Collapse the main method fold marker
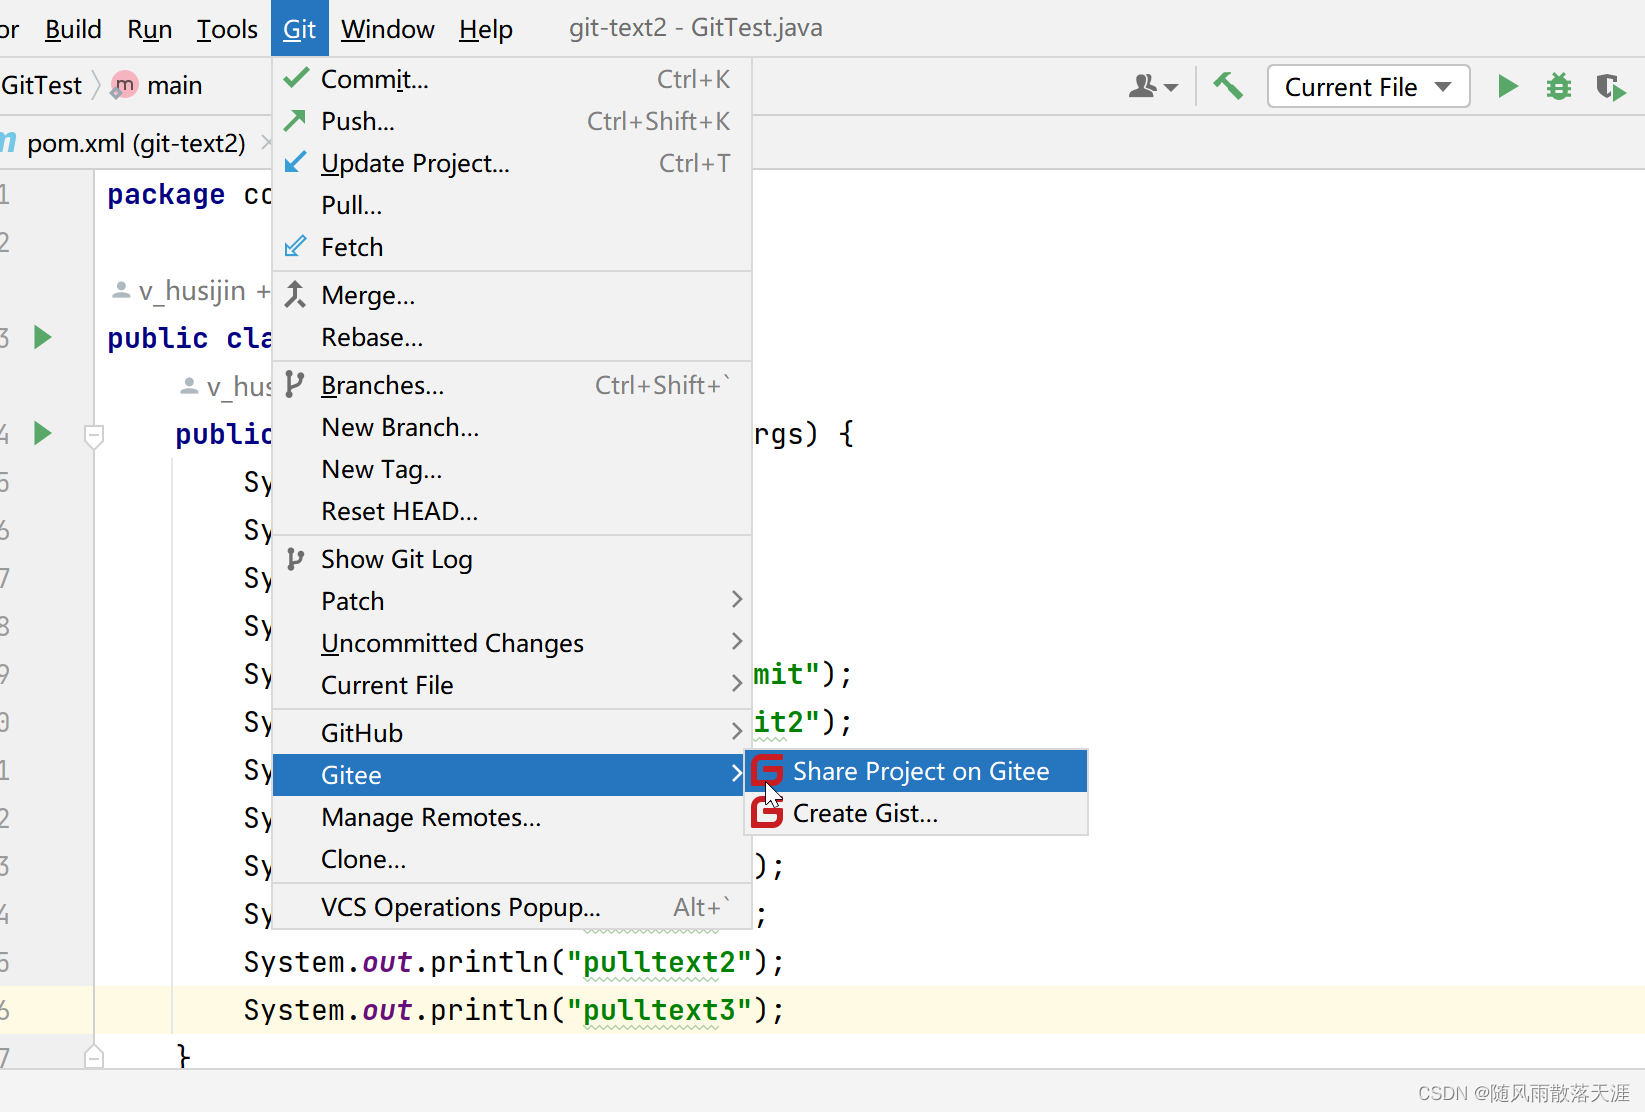Screen dimensions: 1645x1112 (x=94, y=436)
